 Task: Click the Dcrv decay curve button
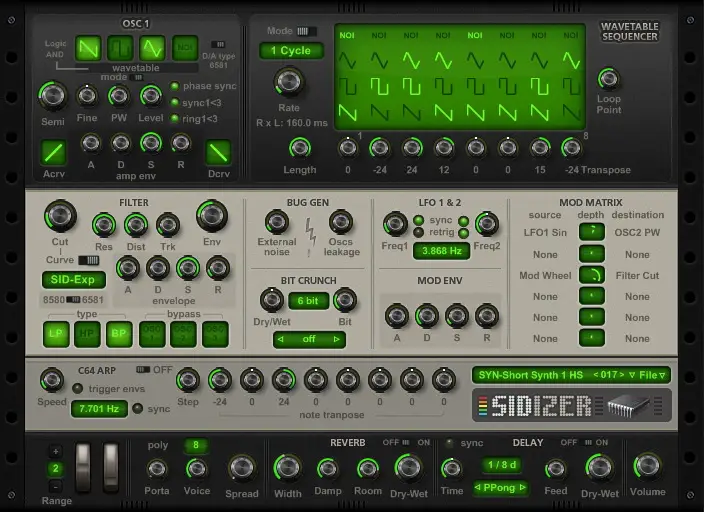point(219,153)
